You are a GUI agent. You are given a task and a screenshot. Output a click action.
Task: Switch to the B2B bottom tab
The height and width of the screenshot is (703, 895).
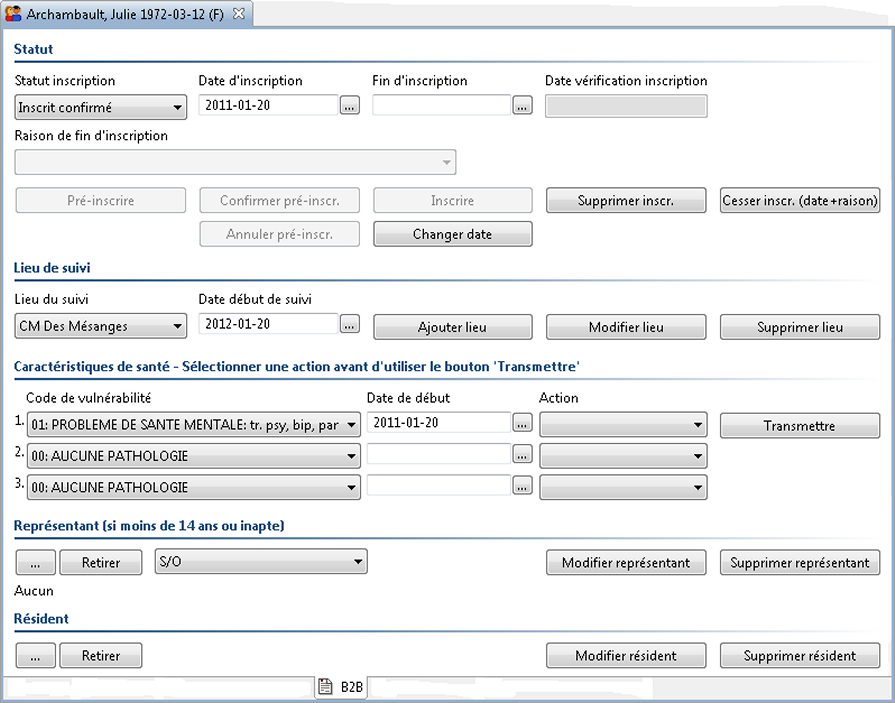click(x=341, y=687)
